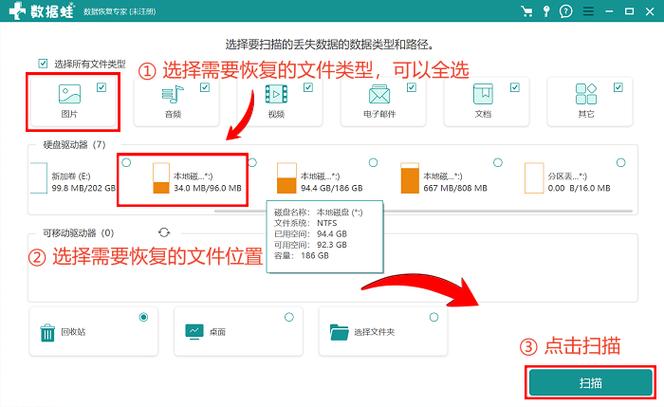664x407 pixels.
Task: Click the 文件系统: NTFS tooltip line
Action: (x=306, y=223)
